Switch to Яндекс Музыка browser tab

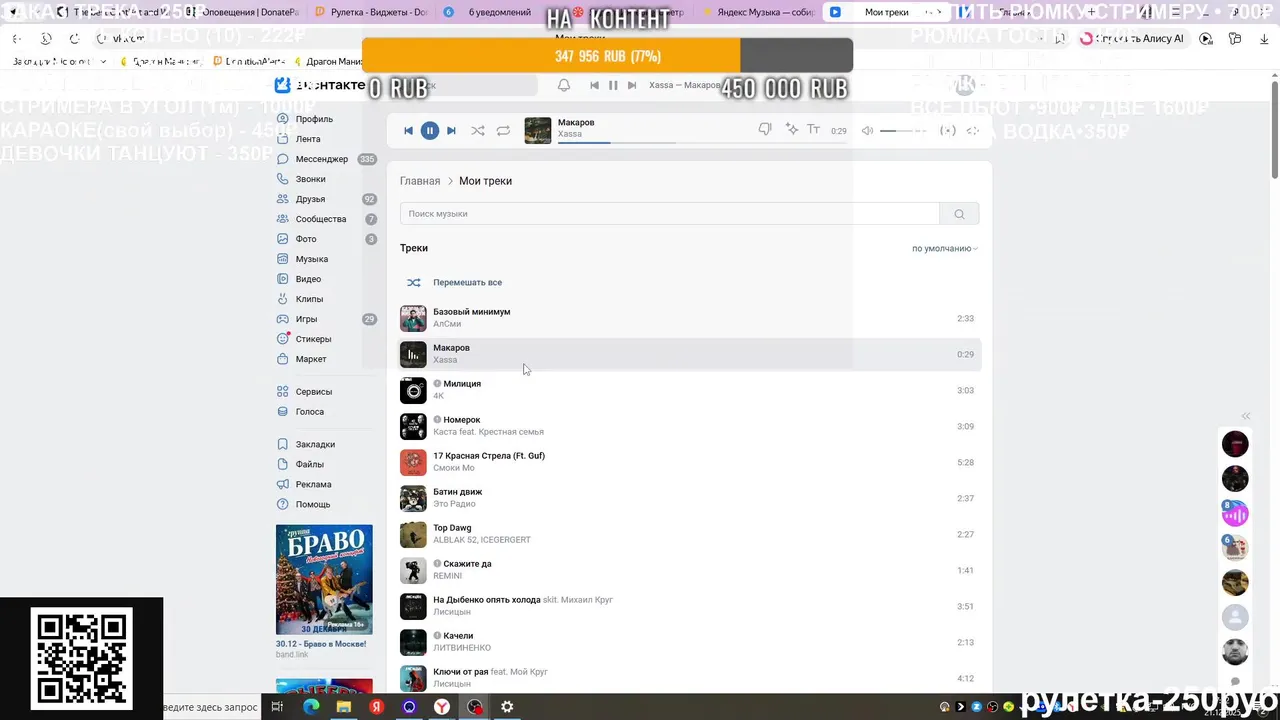tap(757, 12)
